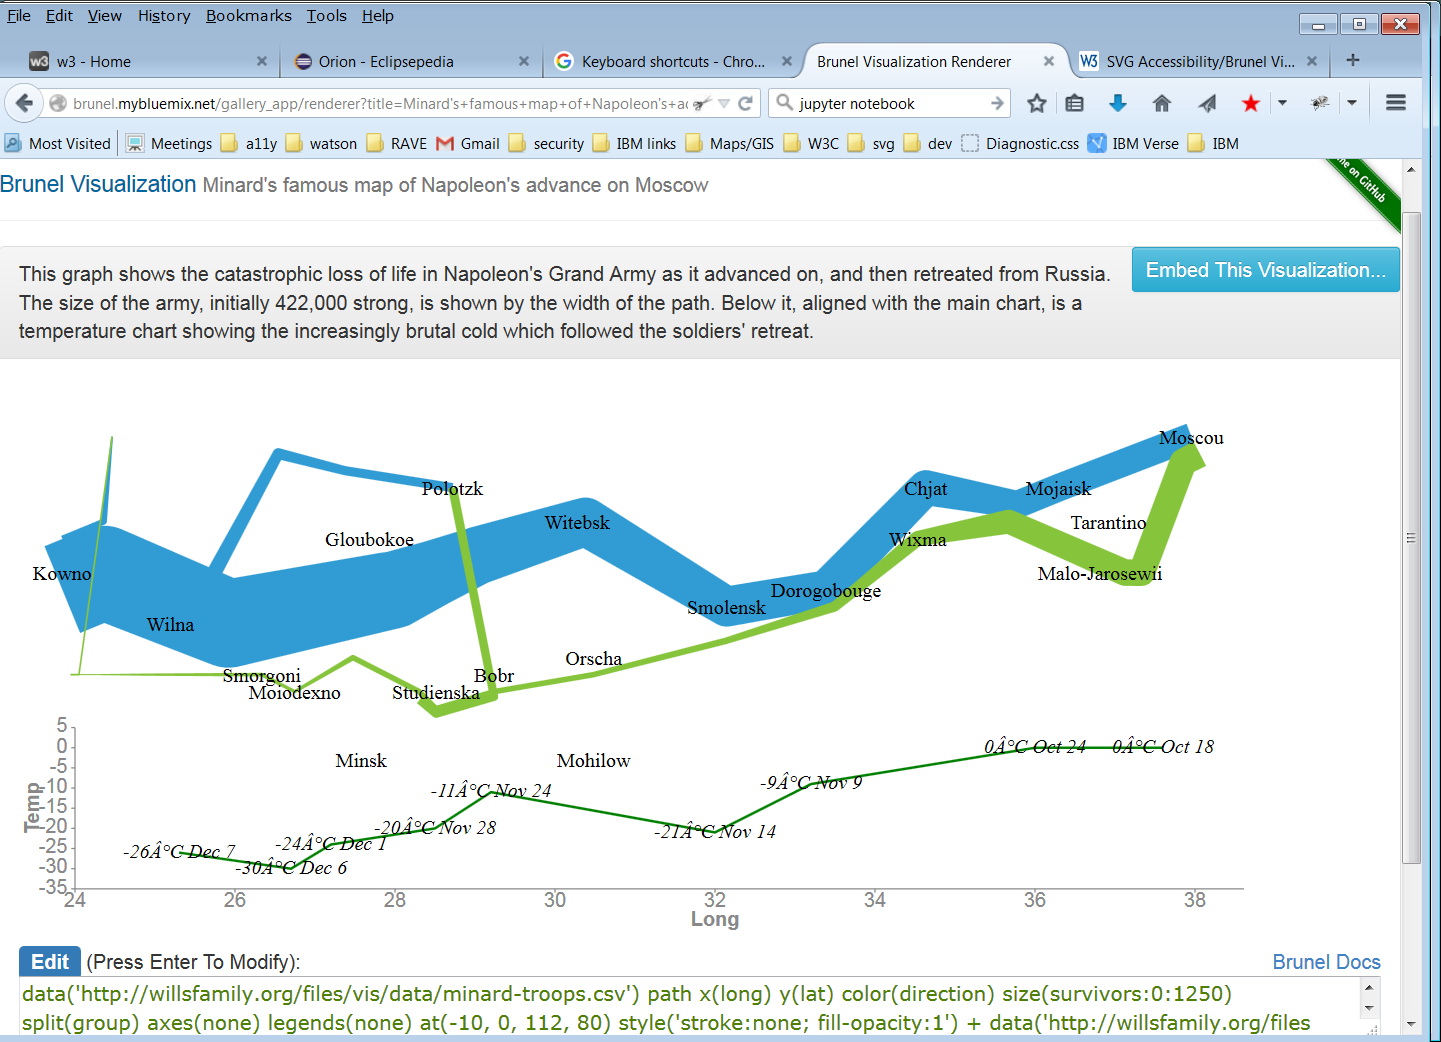Click the browser back arrow button
This screenshot has height=1042, width=1441.
click(25, 103)
